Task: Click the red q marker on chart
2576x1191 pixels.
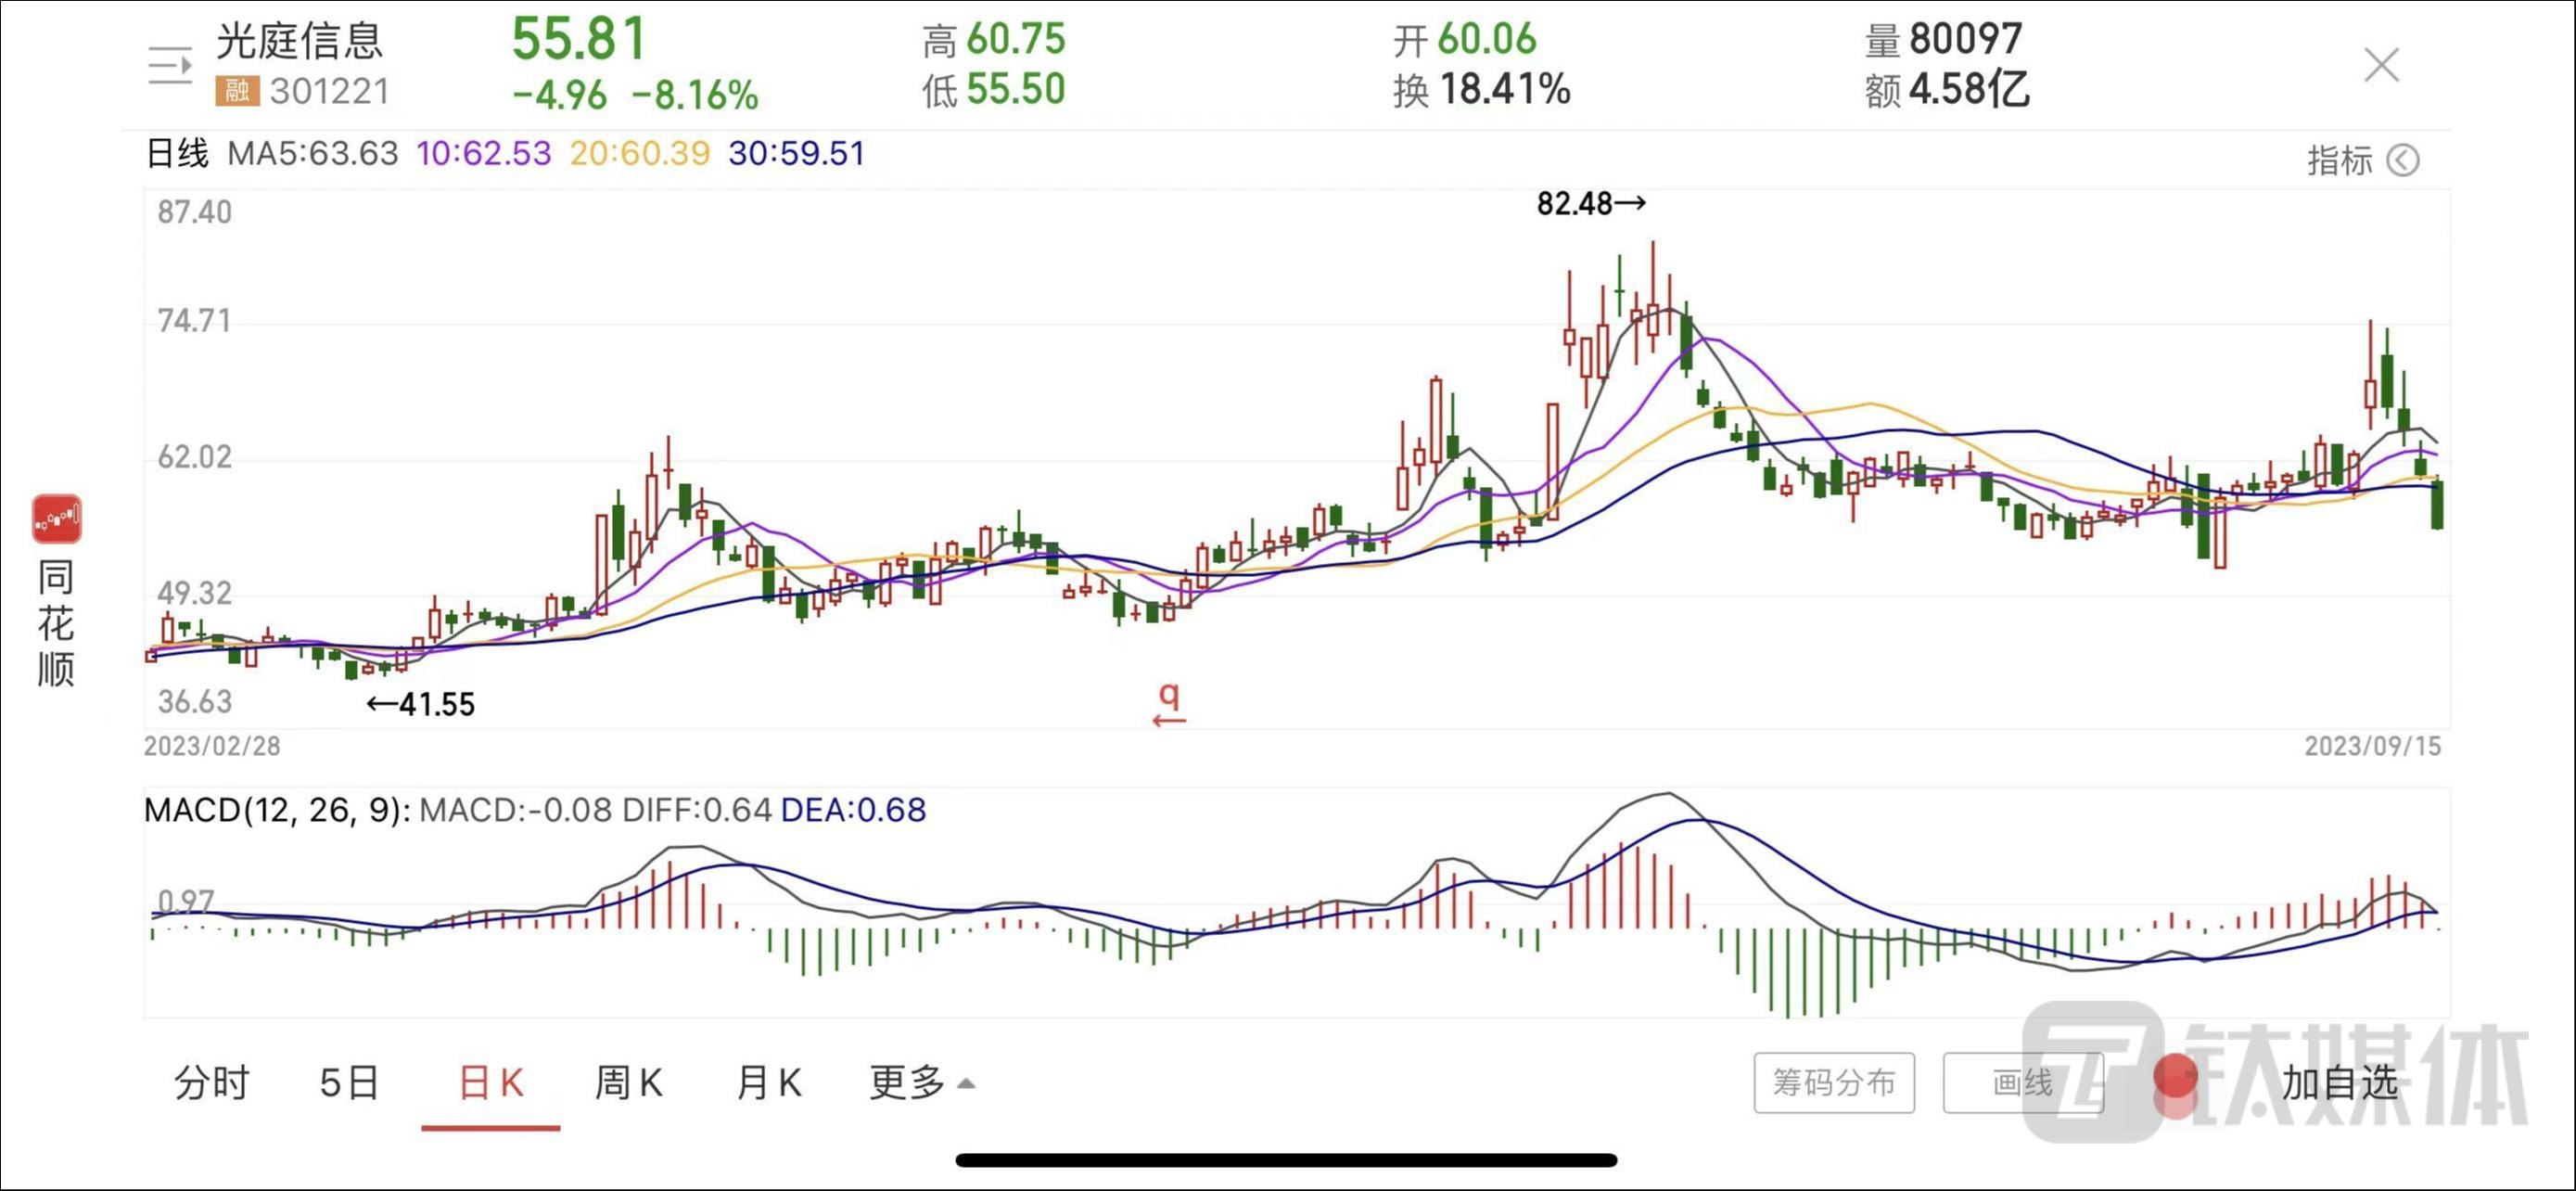Action: click(x=1169, y=704)
